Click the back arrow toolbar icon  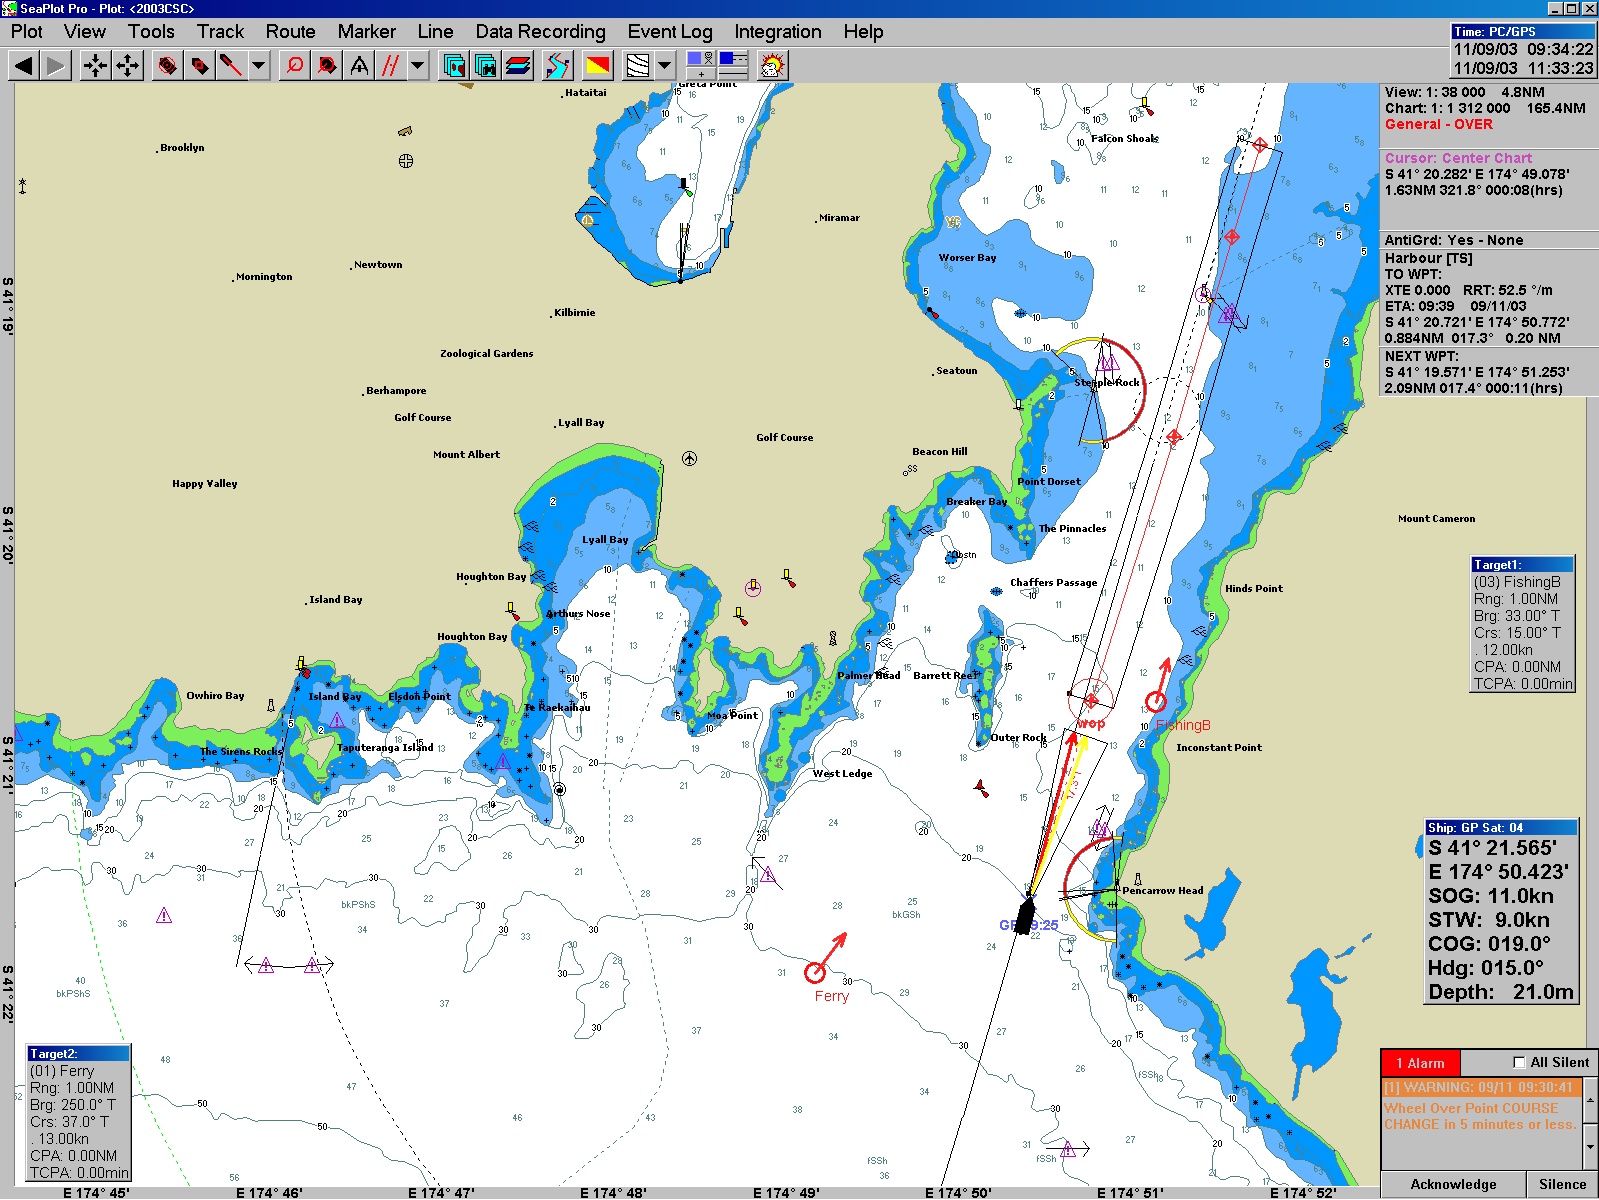(24, 66)
